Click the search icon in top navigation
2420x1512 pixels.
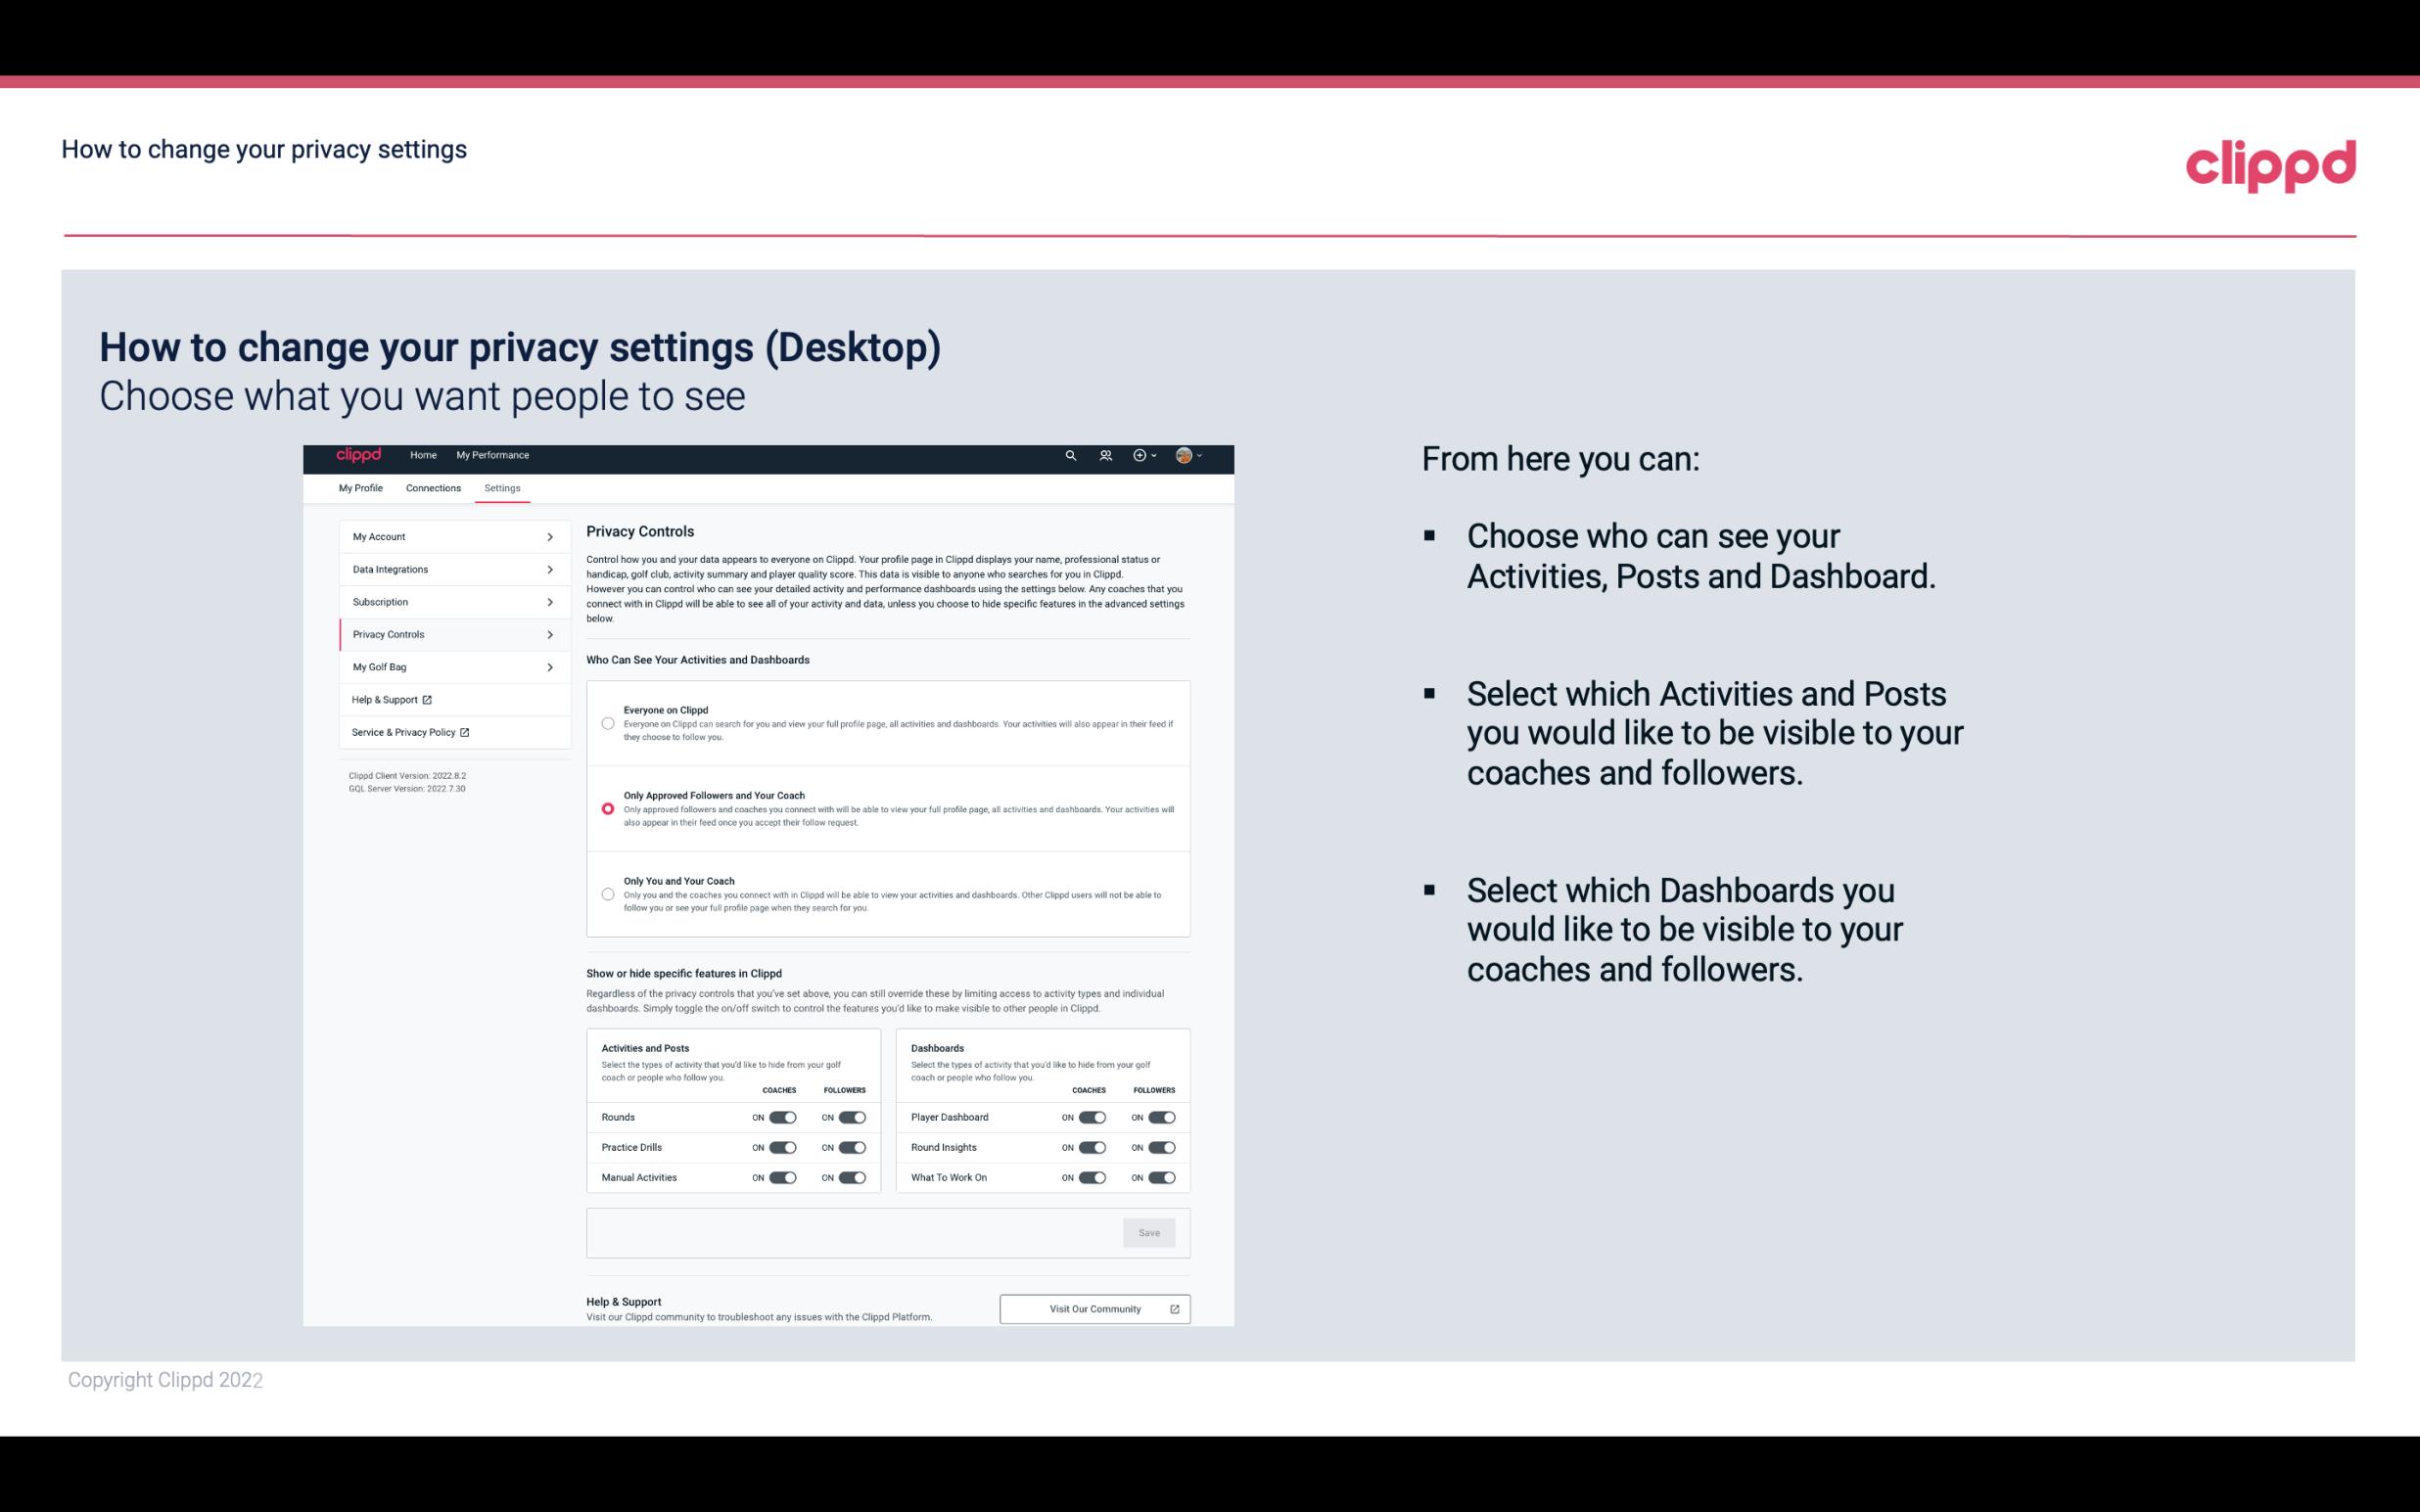pyautogui.click(x=1070, y=455)
